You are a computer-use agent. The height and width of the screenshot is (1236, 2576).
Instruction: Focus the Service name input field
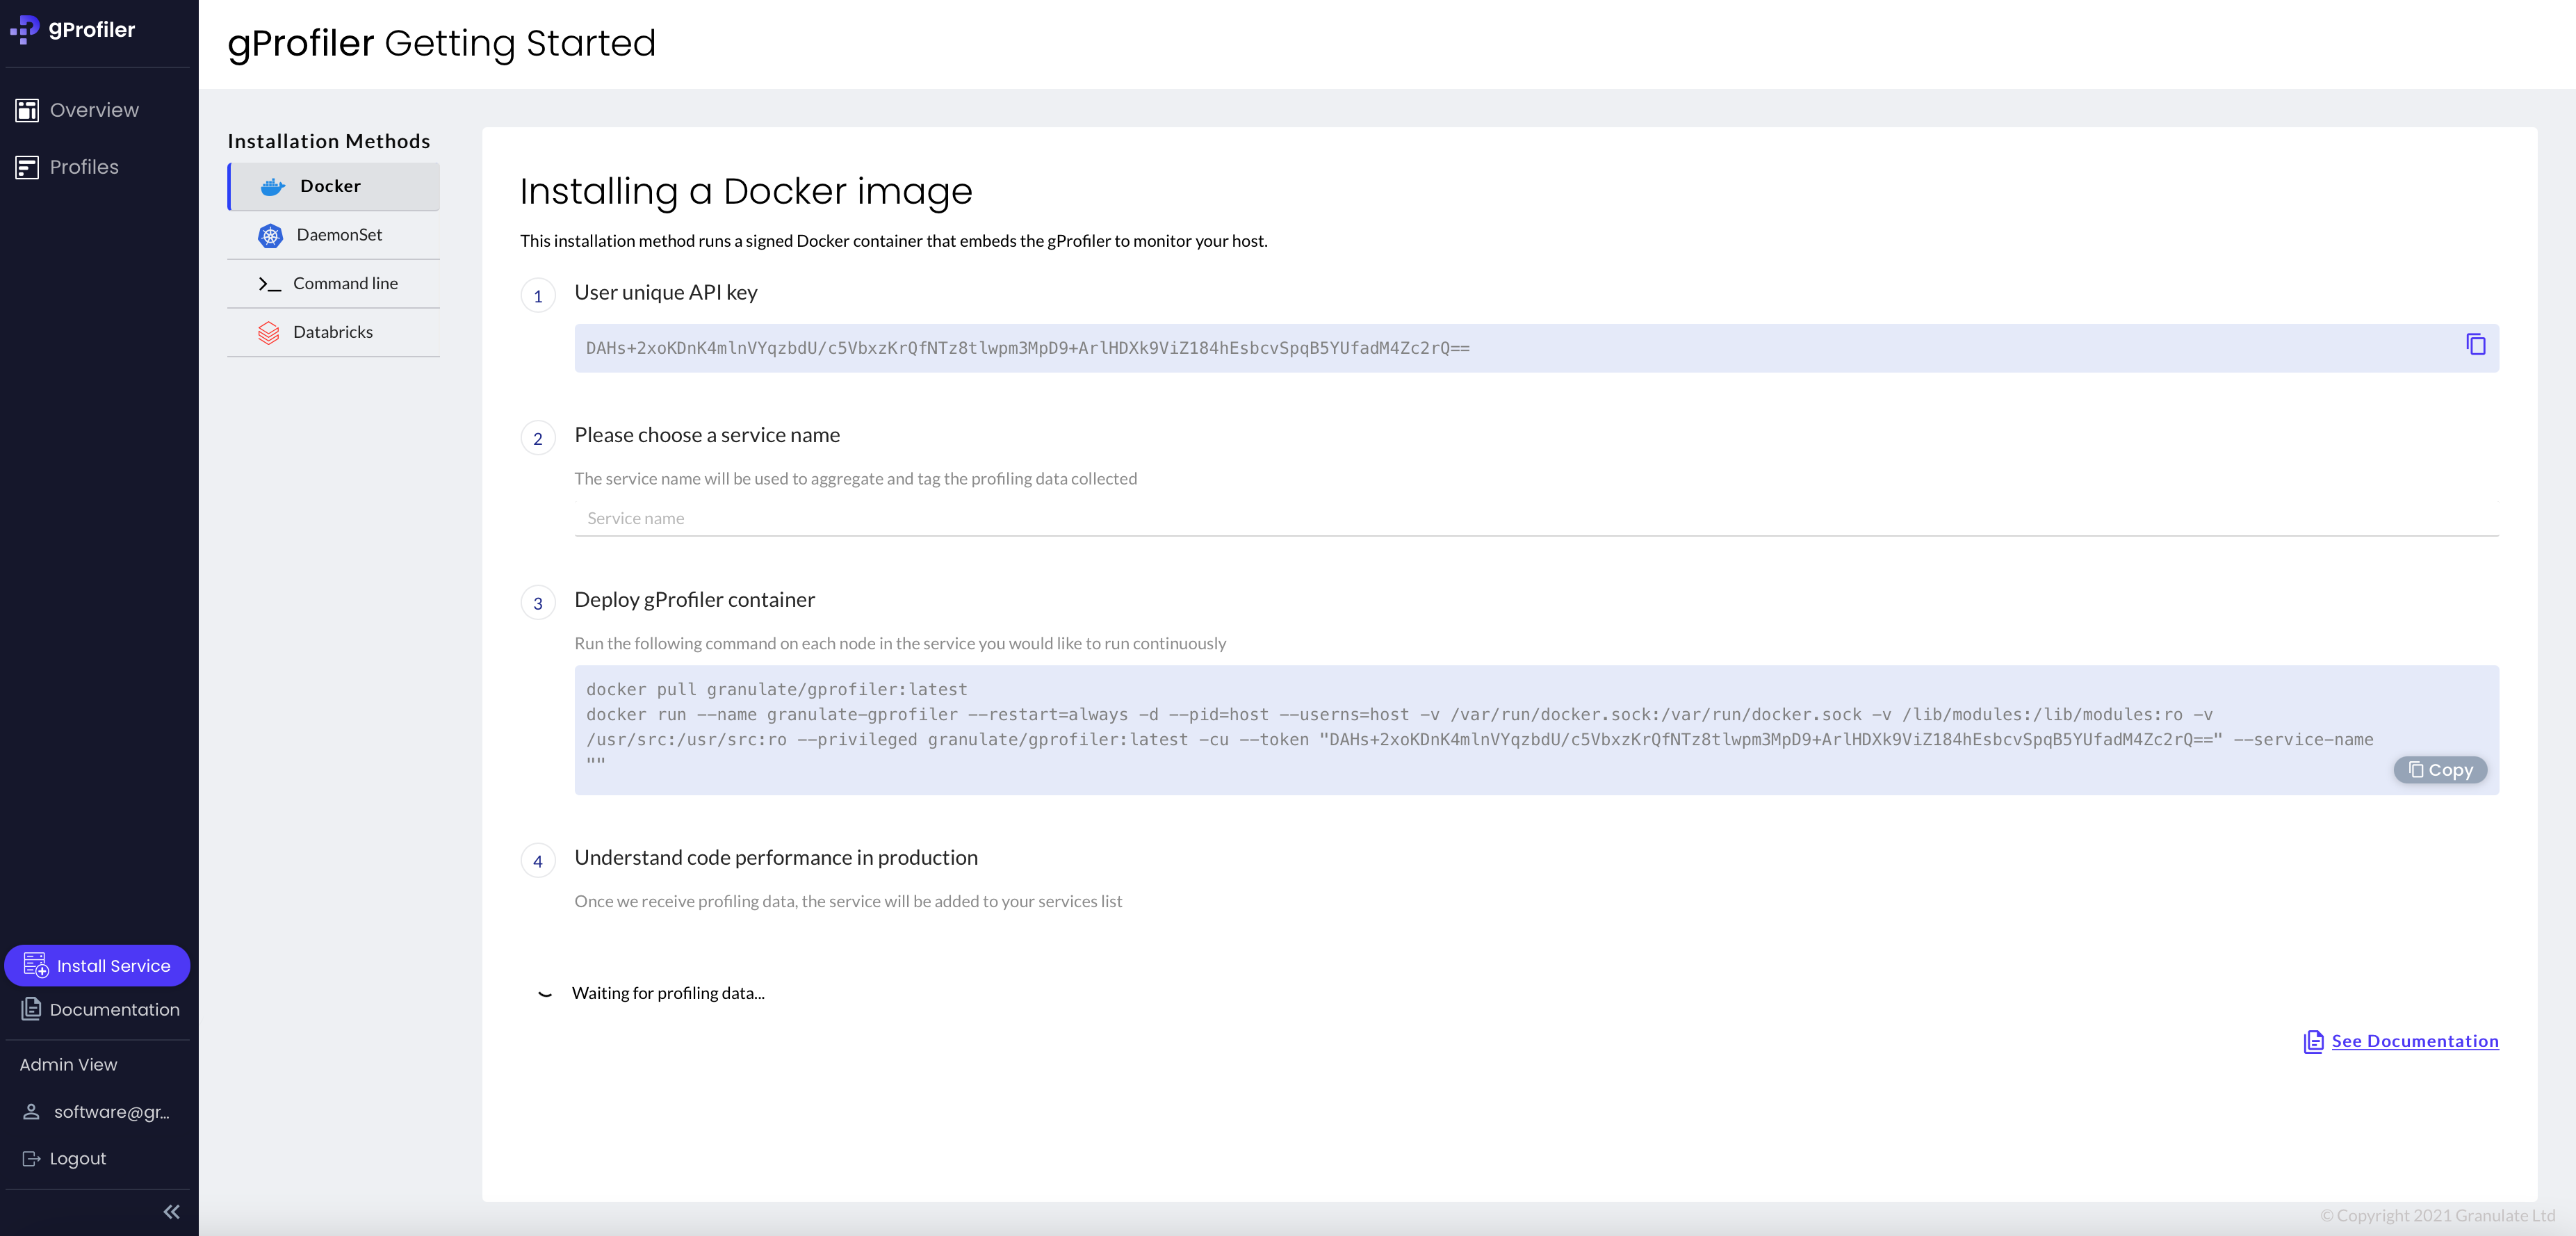(1536, 518)
